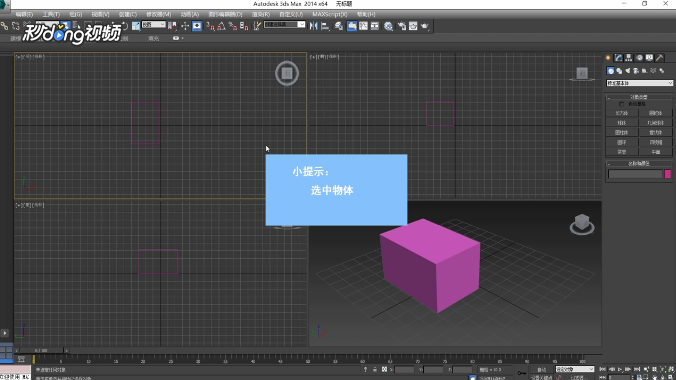Click the teapot Render Production icon
The image size is (676, 380).
425,26
